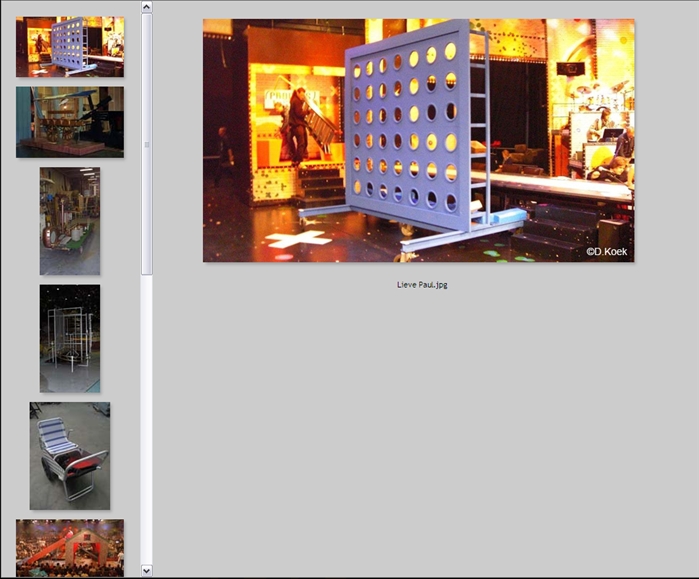The image size is (699, 579).
Task: Click the scroll up arrow of thumbnail list
Action: coord(147,7)
